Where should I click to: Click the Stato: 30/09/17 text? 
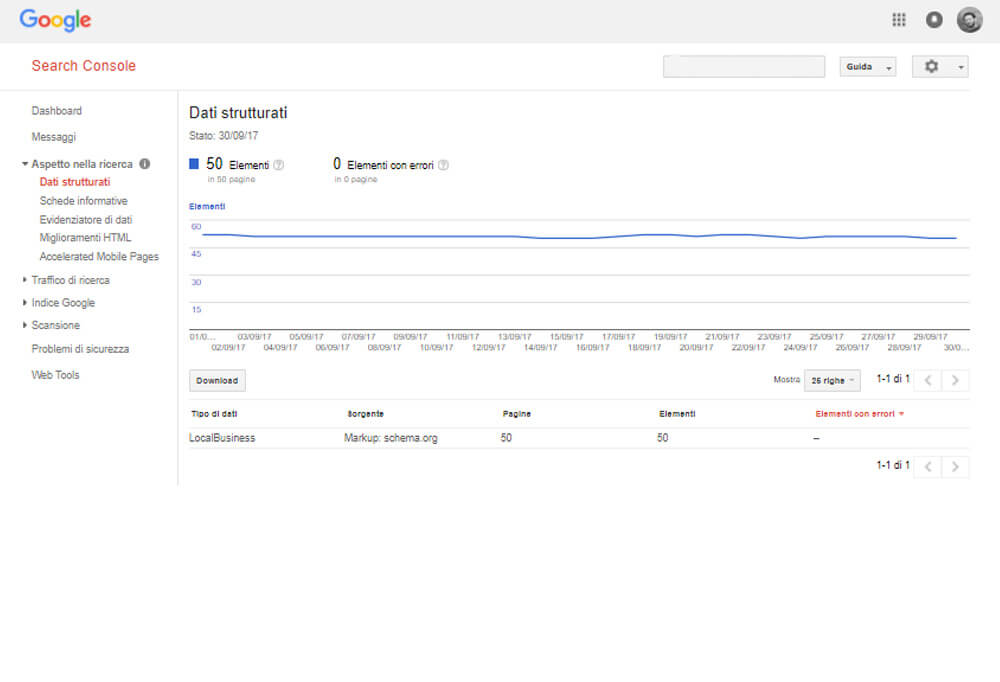pos(223,136)
